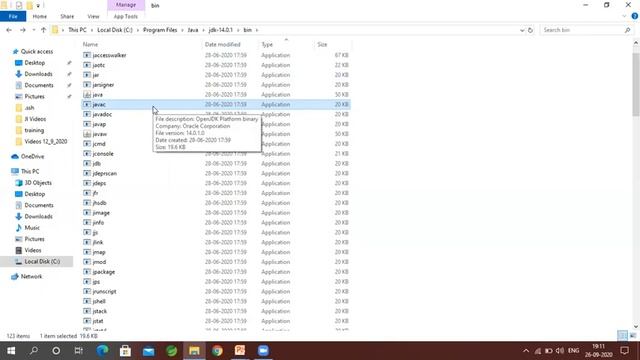
Task: Click the Back navigation arrow
Action: (9, 30)
